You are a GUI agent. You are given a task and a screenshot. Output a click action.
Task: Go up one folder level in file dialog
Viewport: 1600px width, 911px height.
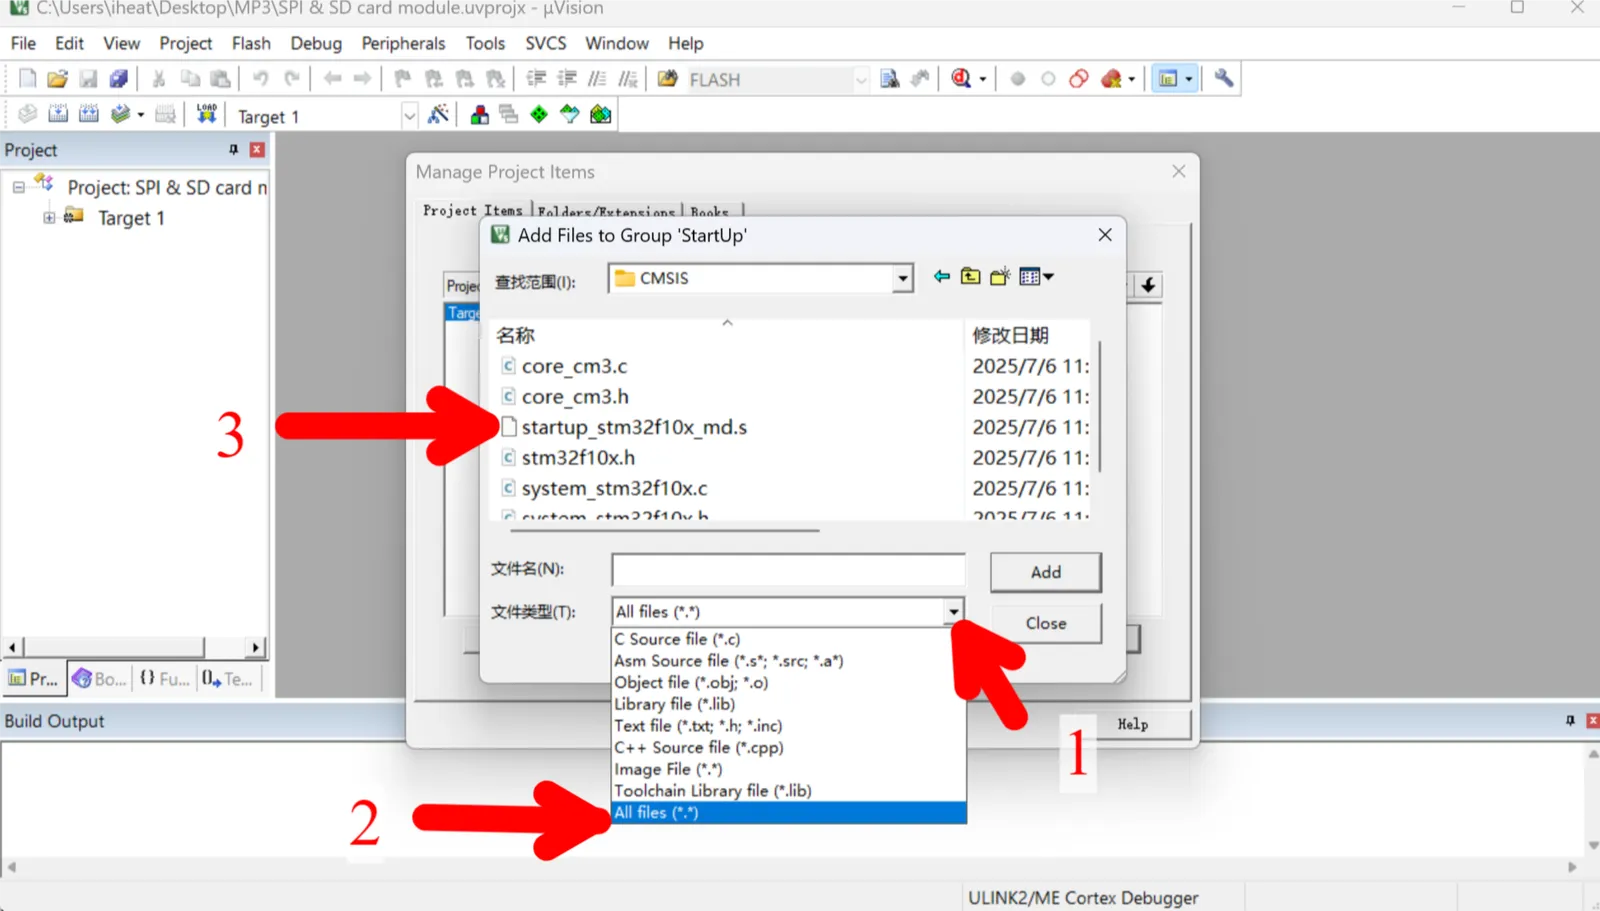tap(970, 277)
